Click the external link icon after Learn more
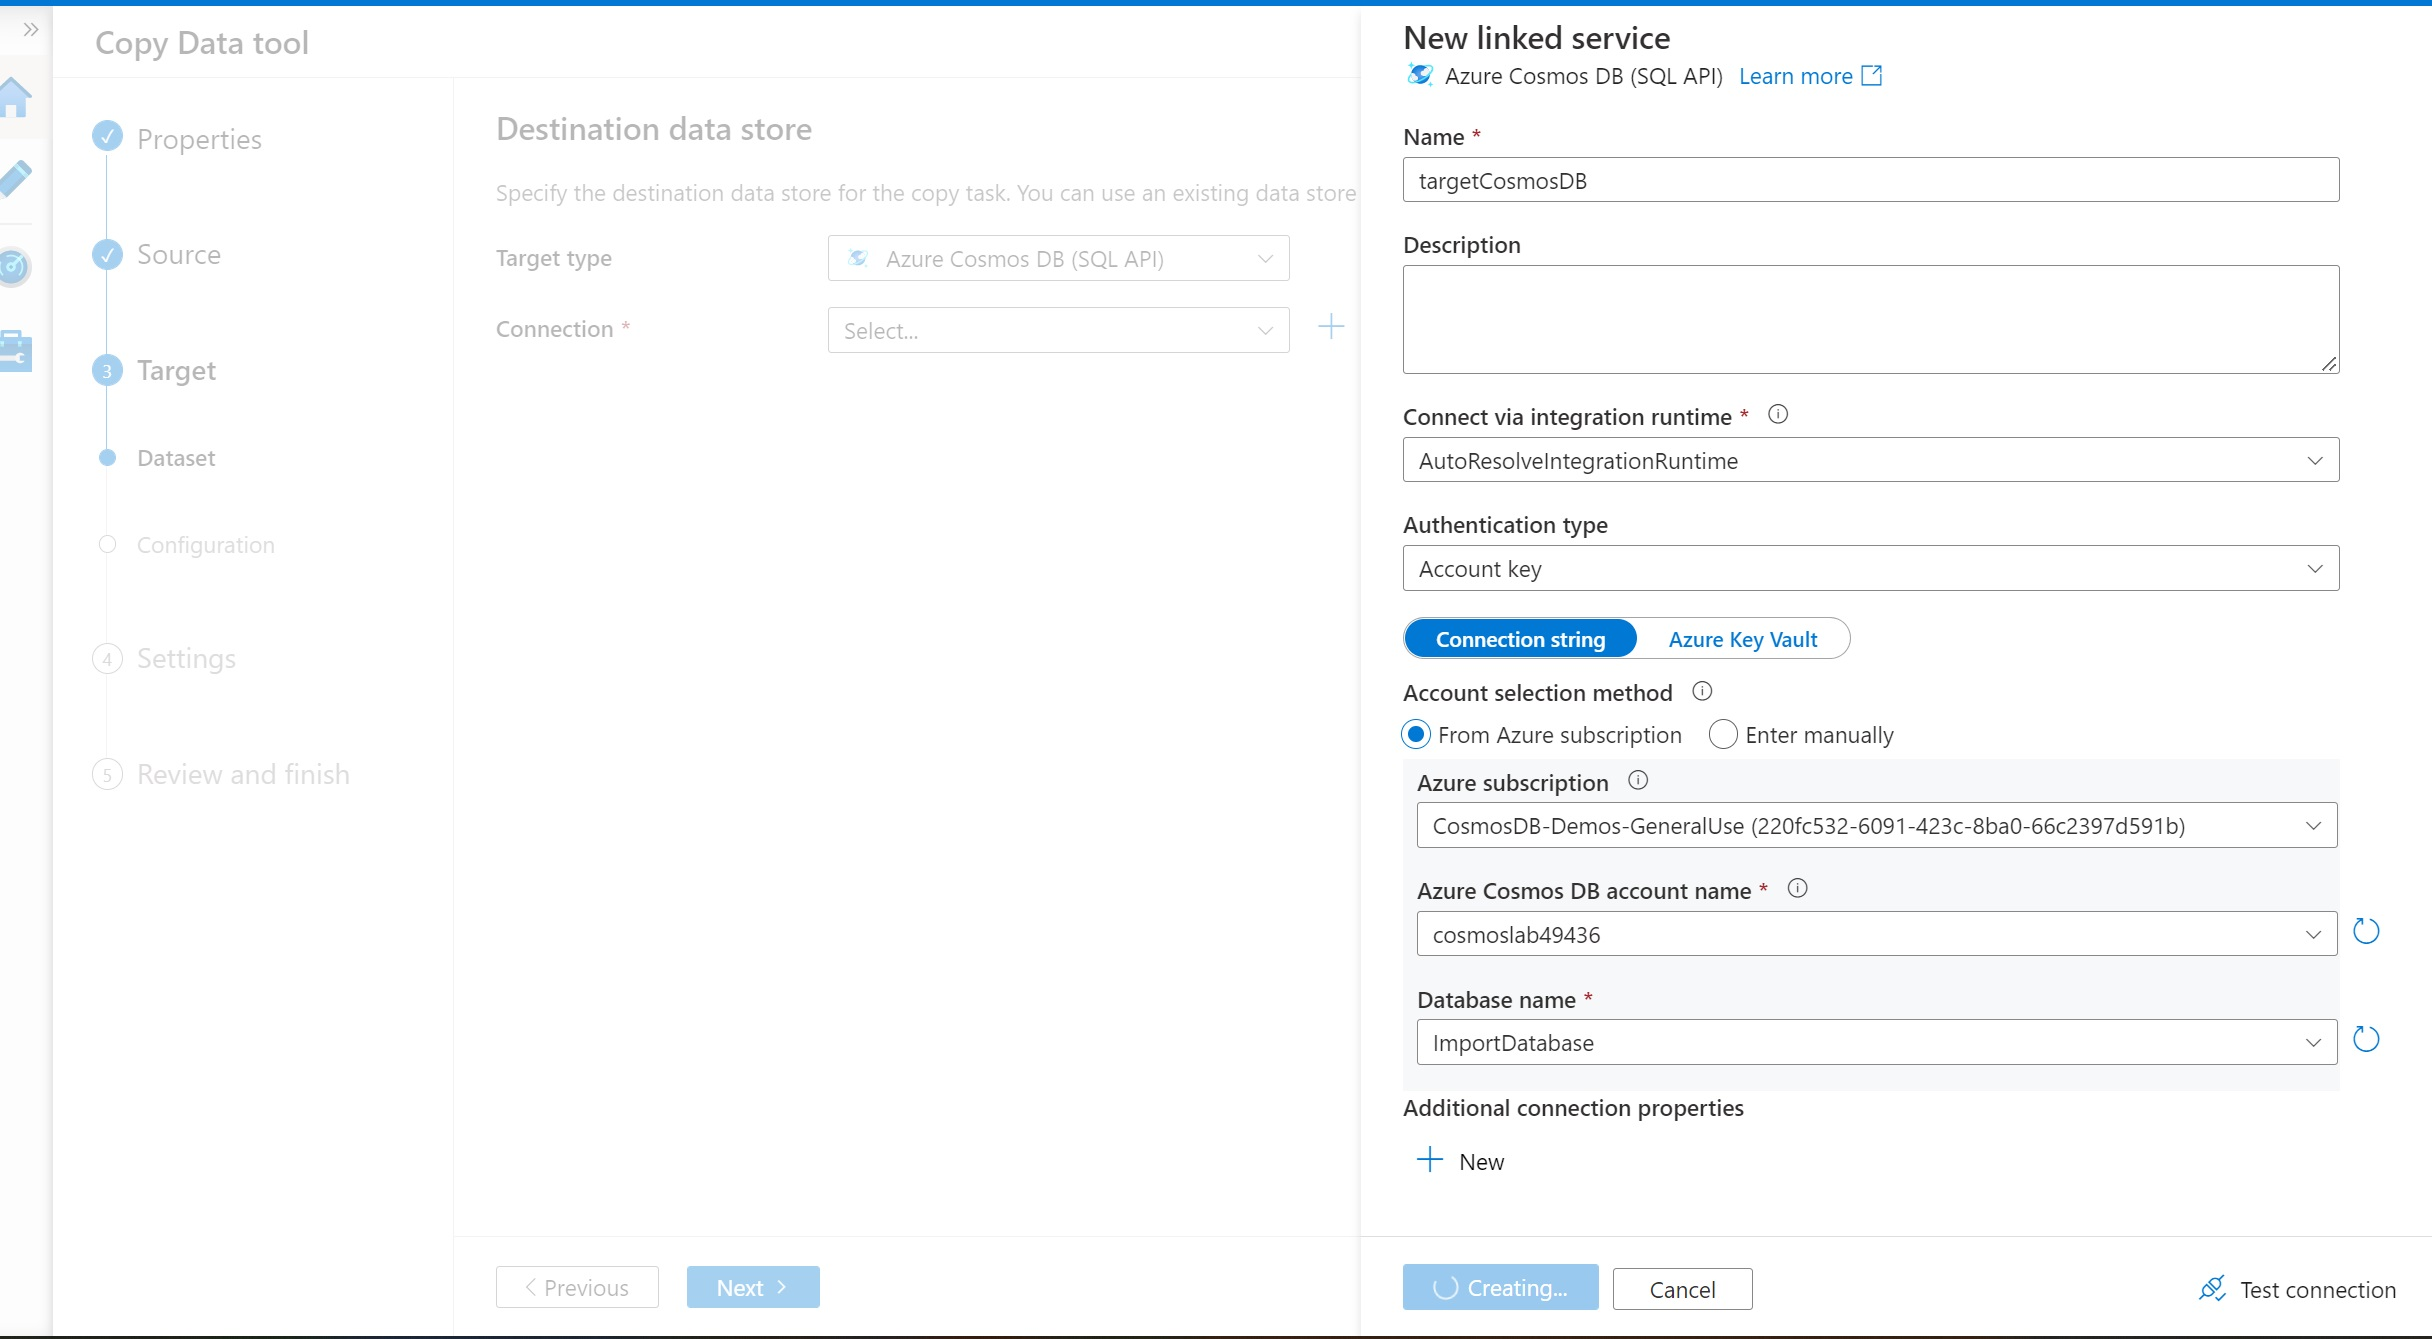This screenshot has height=1339, width=2432. coord(1872,76)
